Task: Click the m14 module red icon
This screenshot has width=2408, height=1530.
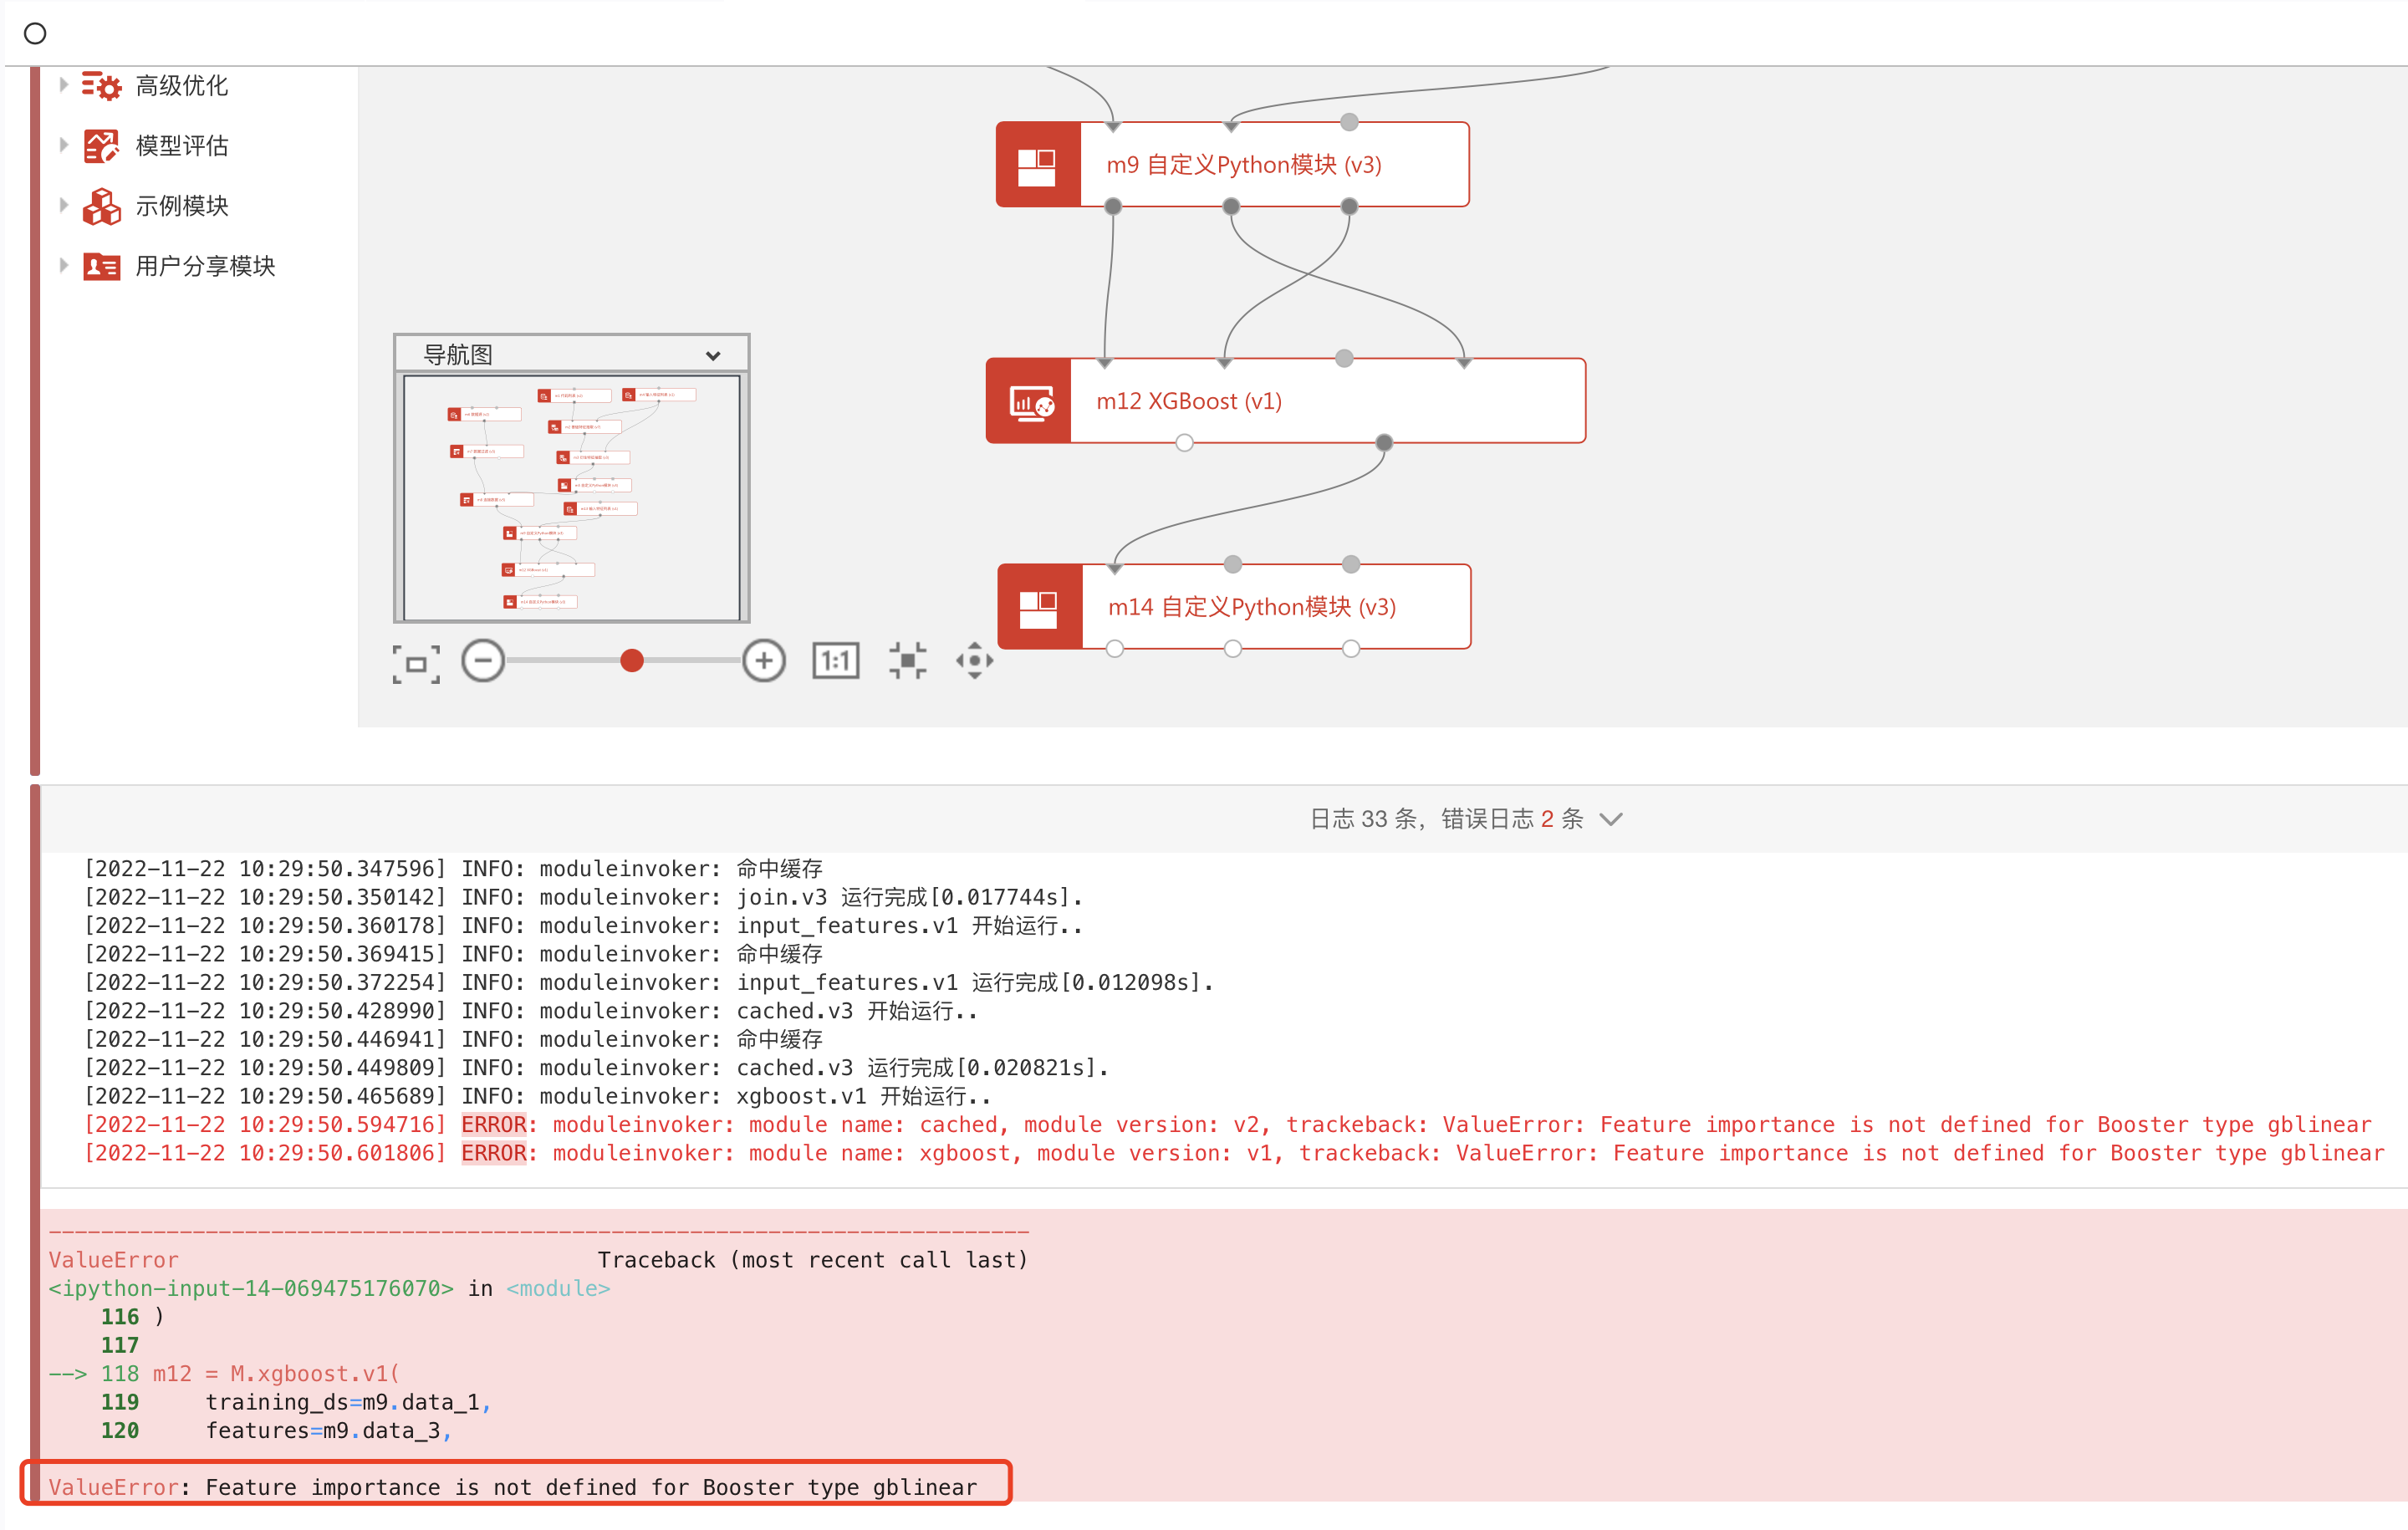Action: tap(1040, 607)
